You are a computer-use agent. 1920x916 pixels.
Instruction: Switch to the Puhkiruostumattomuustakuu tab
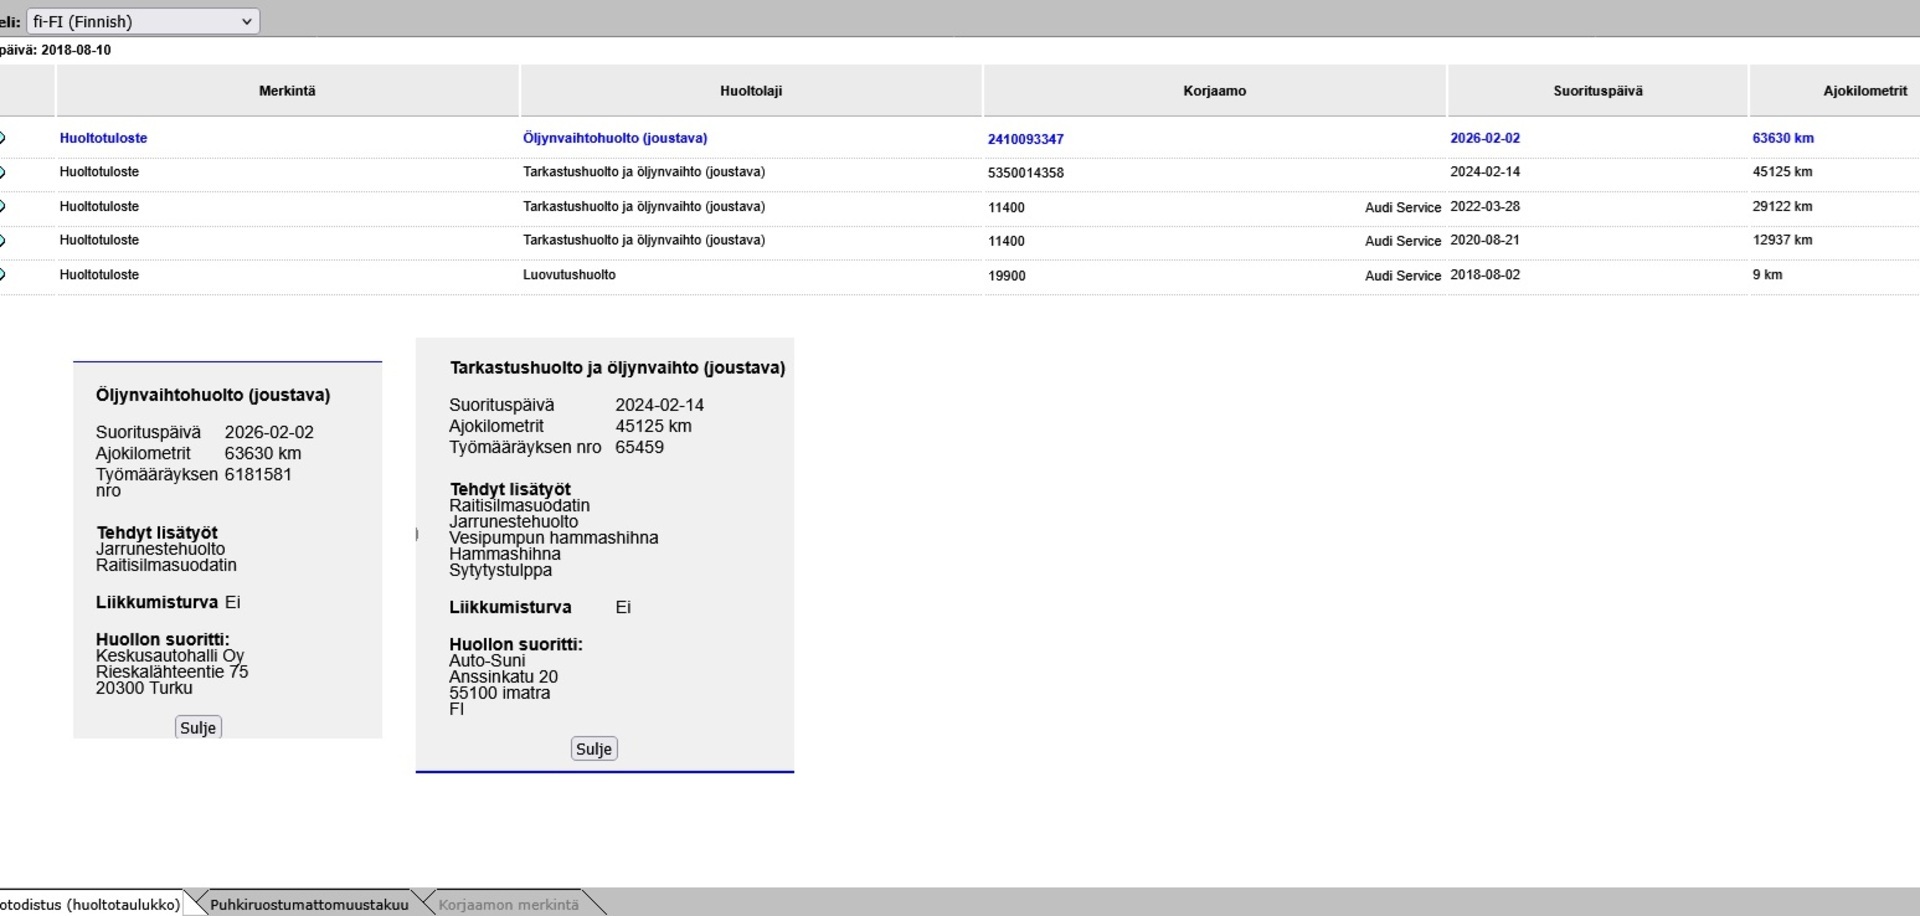tap(308, 904)
